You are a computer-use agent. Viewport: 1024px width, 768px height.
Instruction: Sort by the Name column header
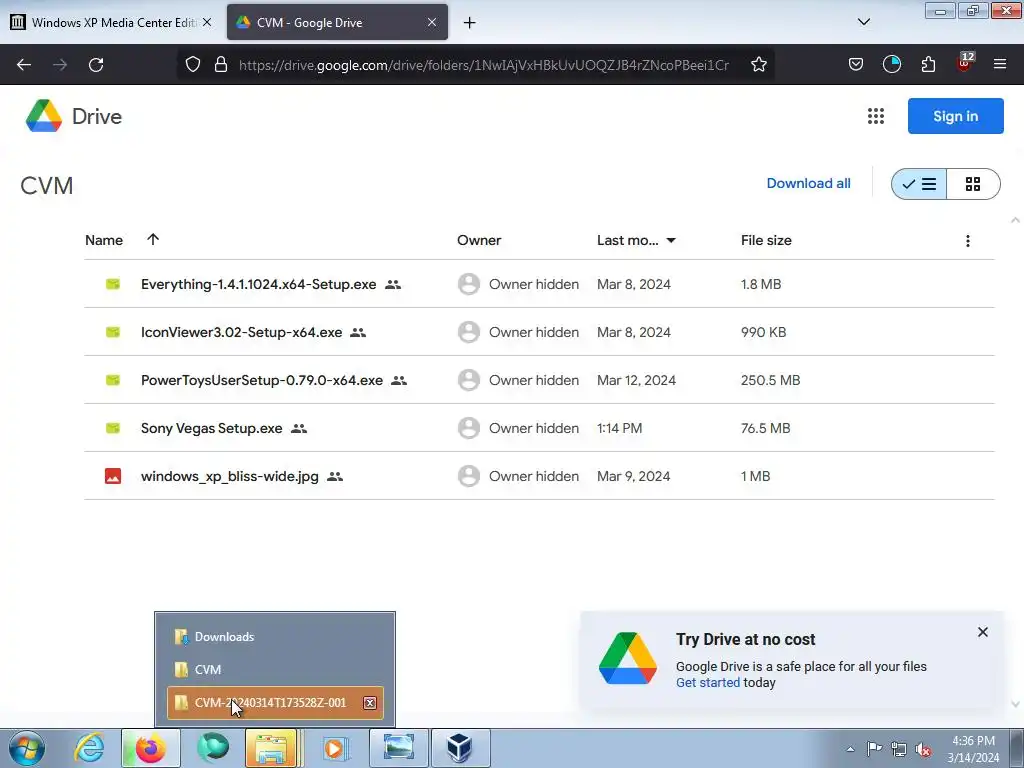104,240
